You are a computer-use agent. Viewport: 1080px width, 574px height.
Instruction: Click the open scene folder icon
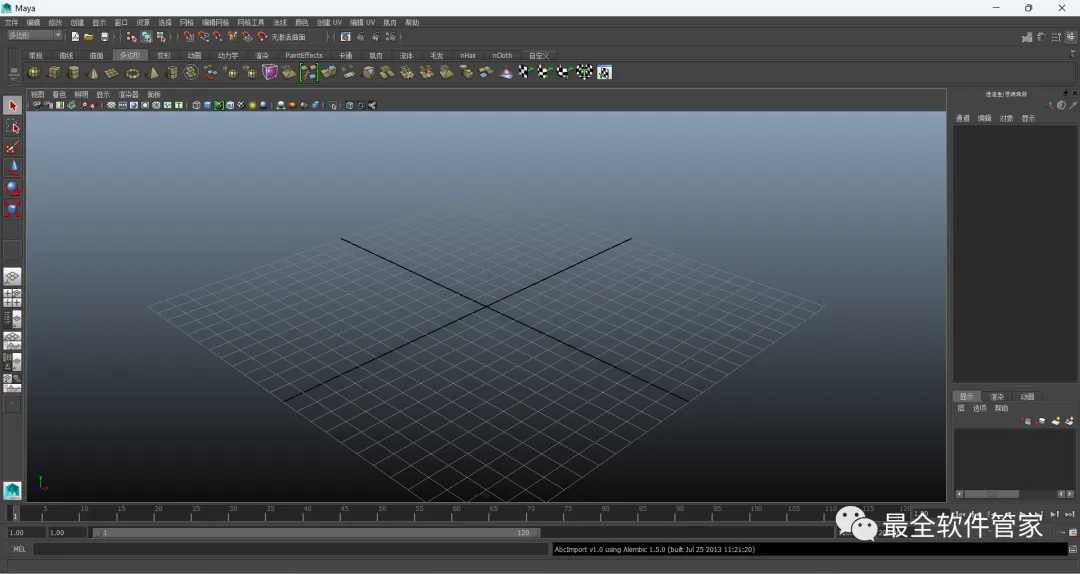[x=89, y=37]
